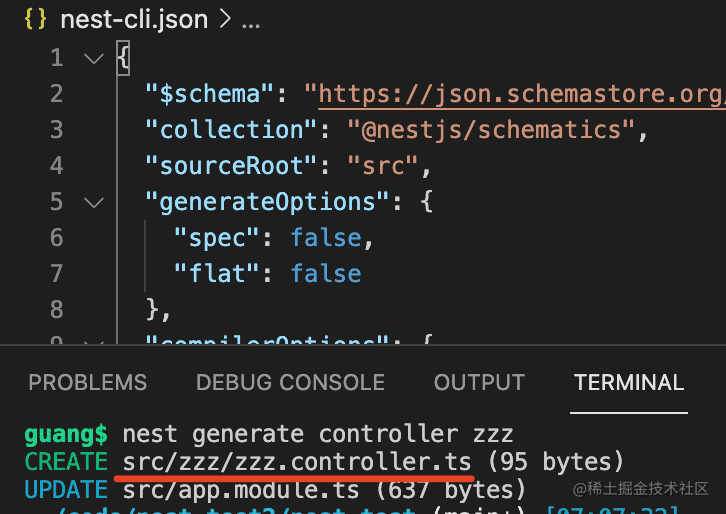Click line number 3 in the gutter
The image size is (726, 514).
click(56, 130)
